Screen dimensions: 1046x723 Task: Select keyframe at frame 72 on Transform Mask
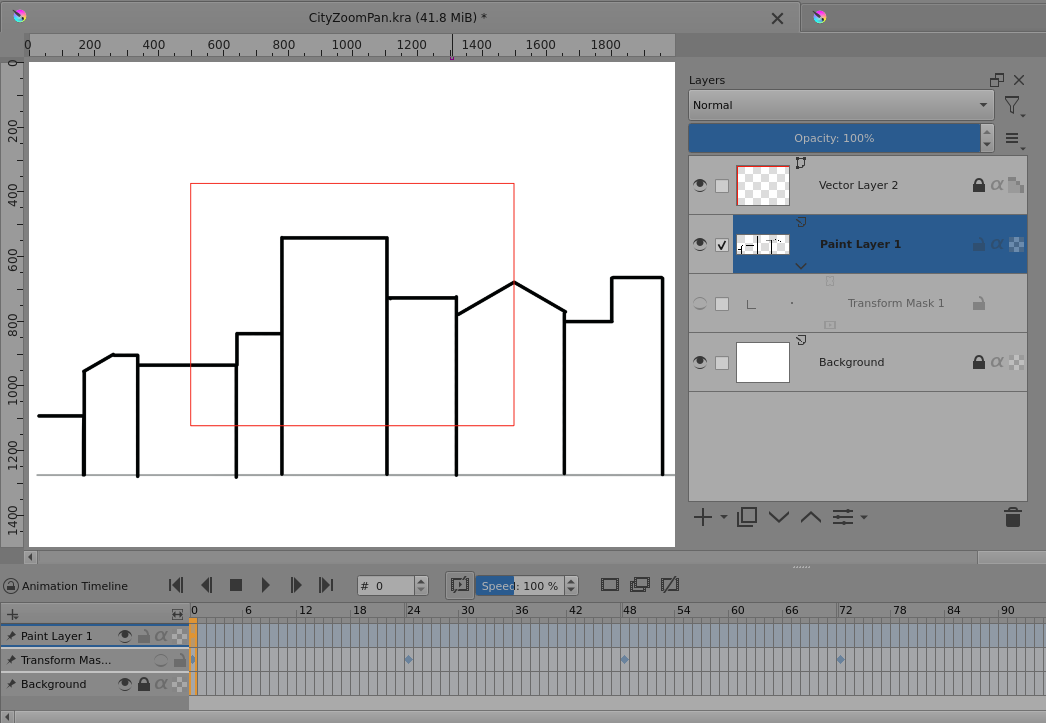(x=841, y=660)
